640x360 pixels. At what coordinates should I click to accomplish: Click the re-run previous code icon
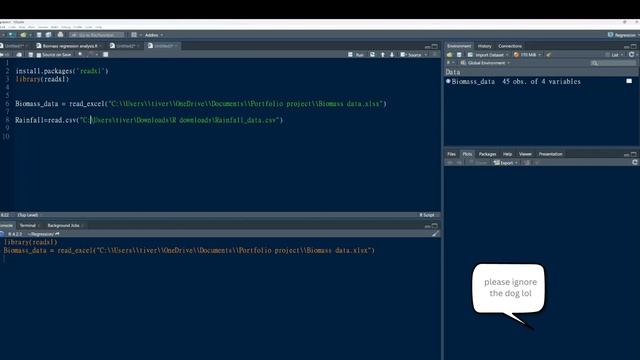point(372,55)
